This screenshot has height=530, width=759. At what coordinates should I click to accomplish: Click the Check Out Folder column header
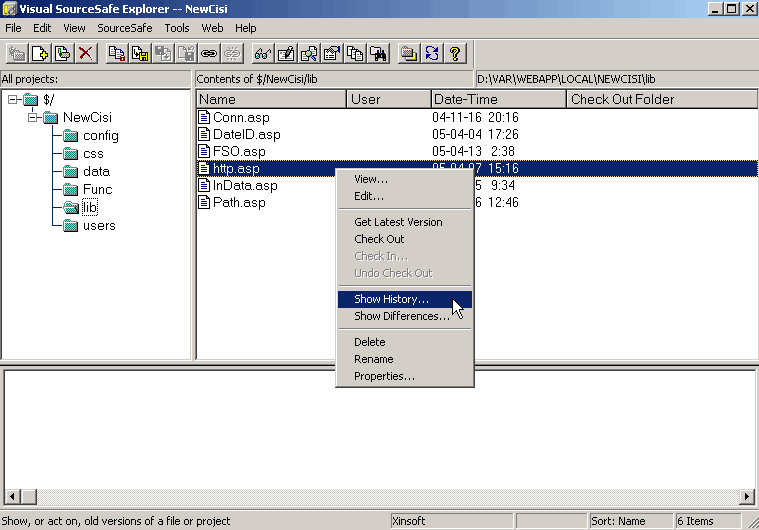tap(662, 99)
